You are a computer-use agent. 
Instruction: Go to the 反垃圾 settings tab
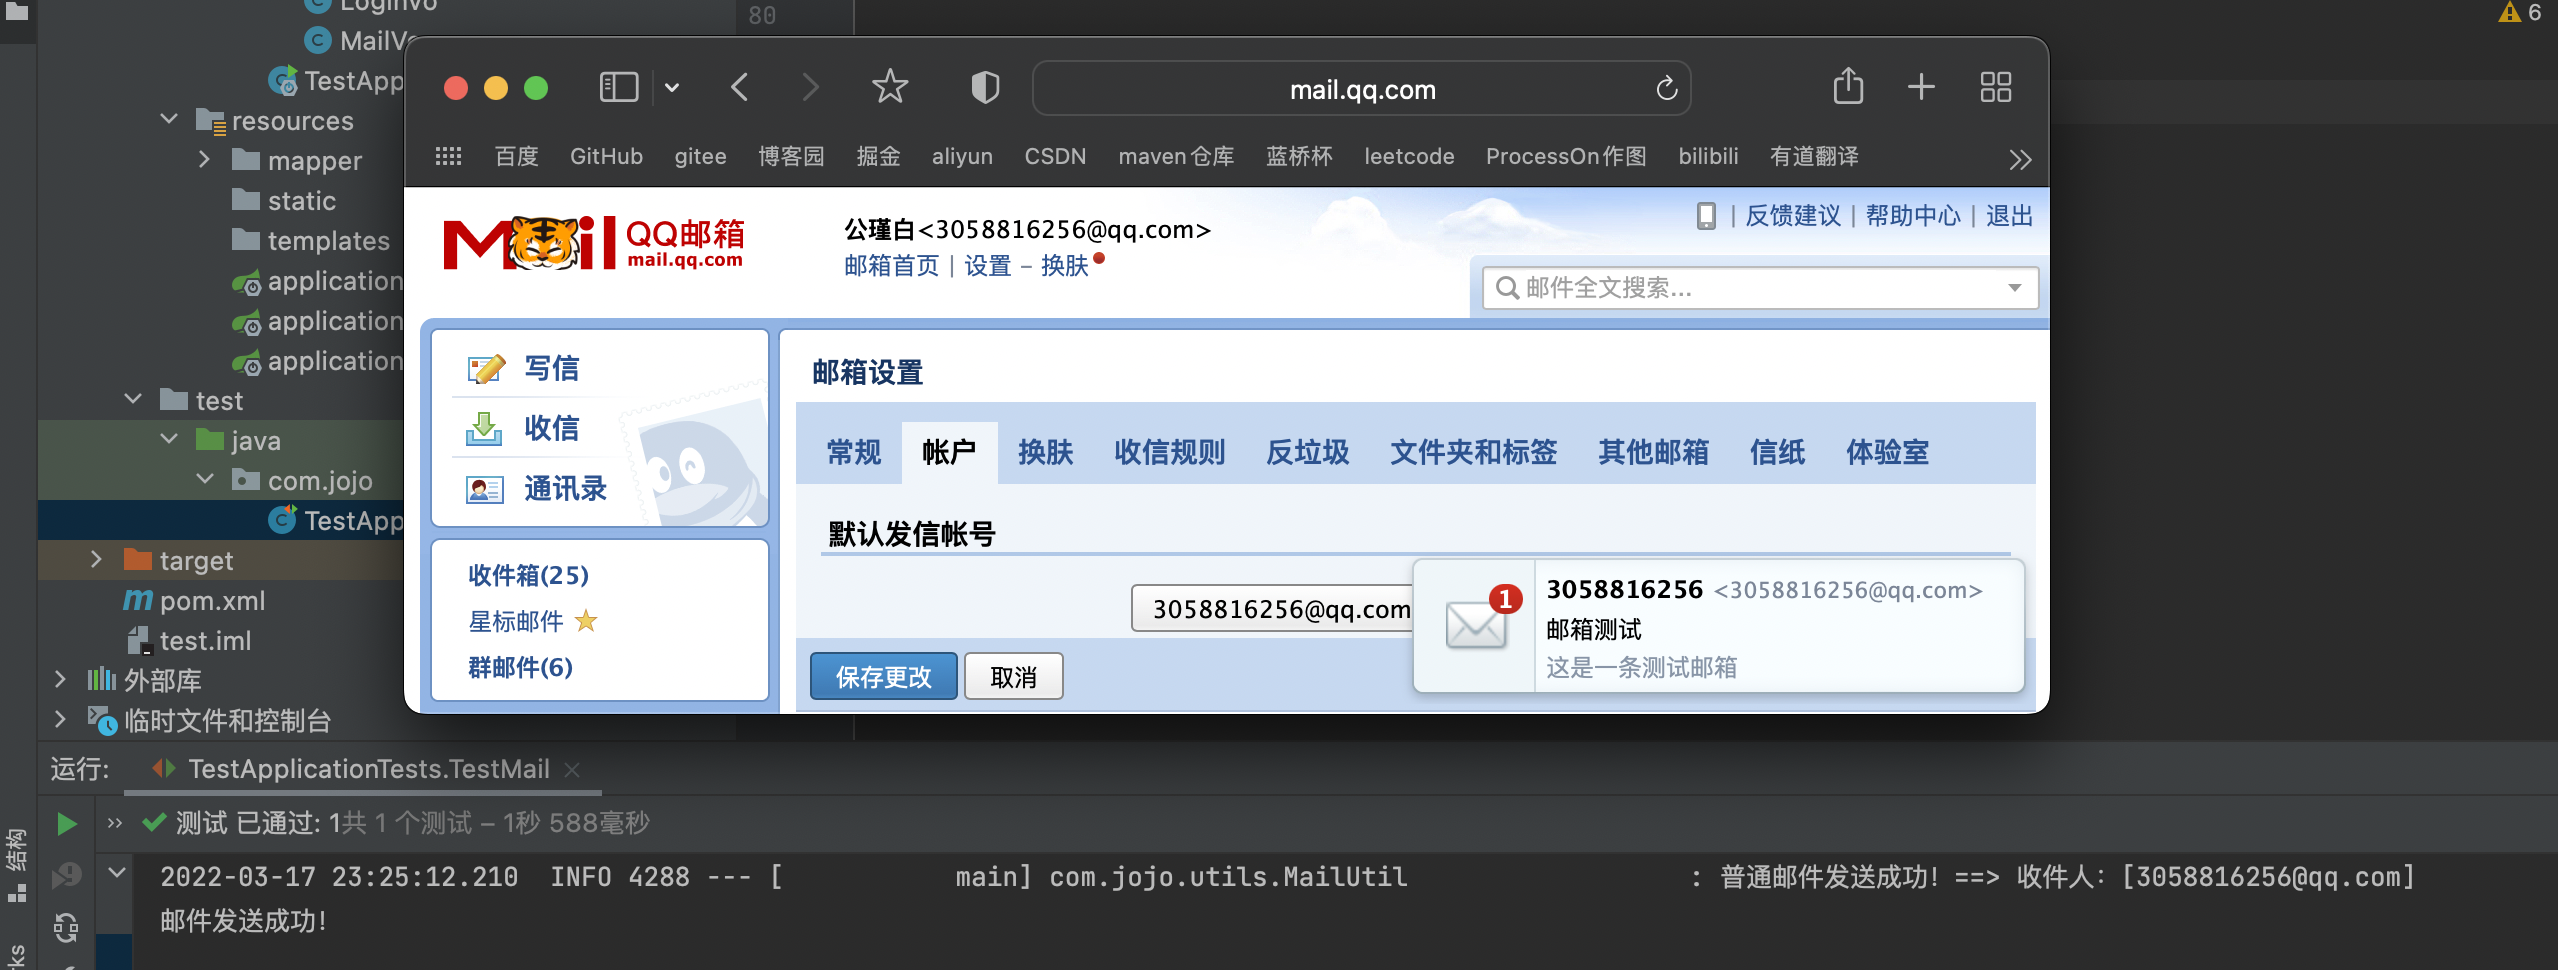click(1307, 453)
